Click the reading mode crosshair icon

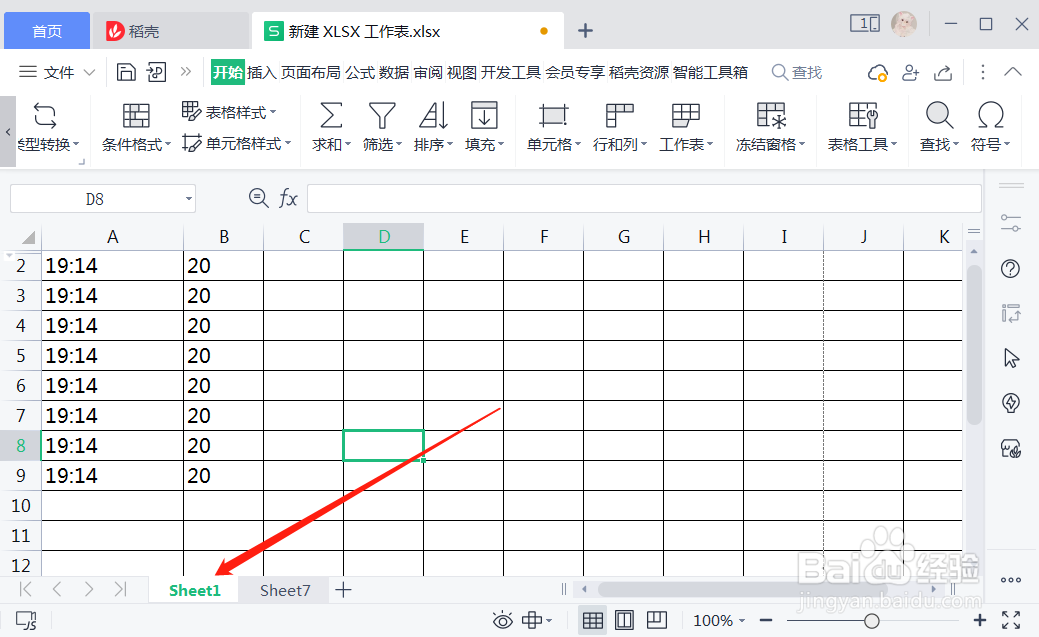pyautogui.click(x=532, y=620)
